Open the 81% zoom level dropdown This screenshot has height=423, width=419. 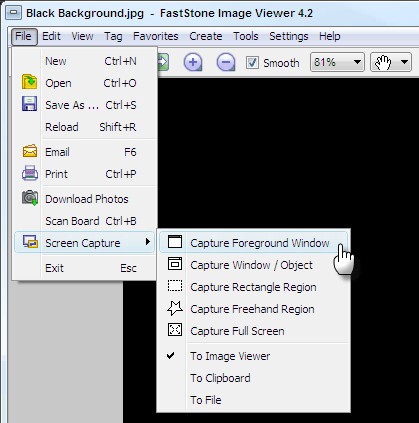337,62
